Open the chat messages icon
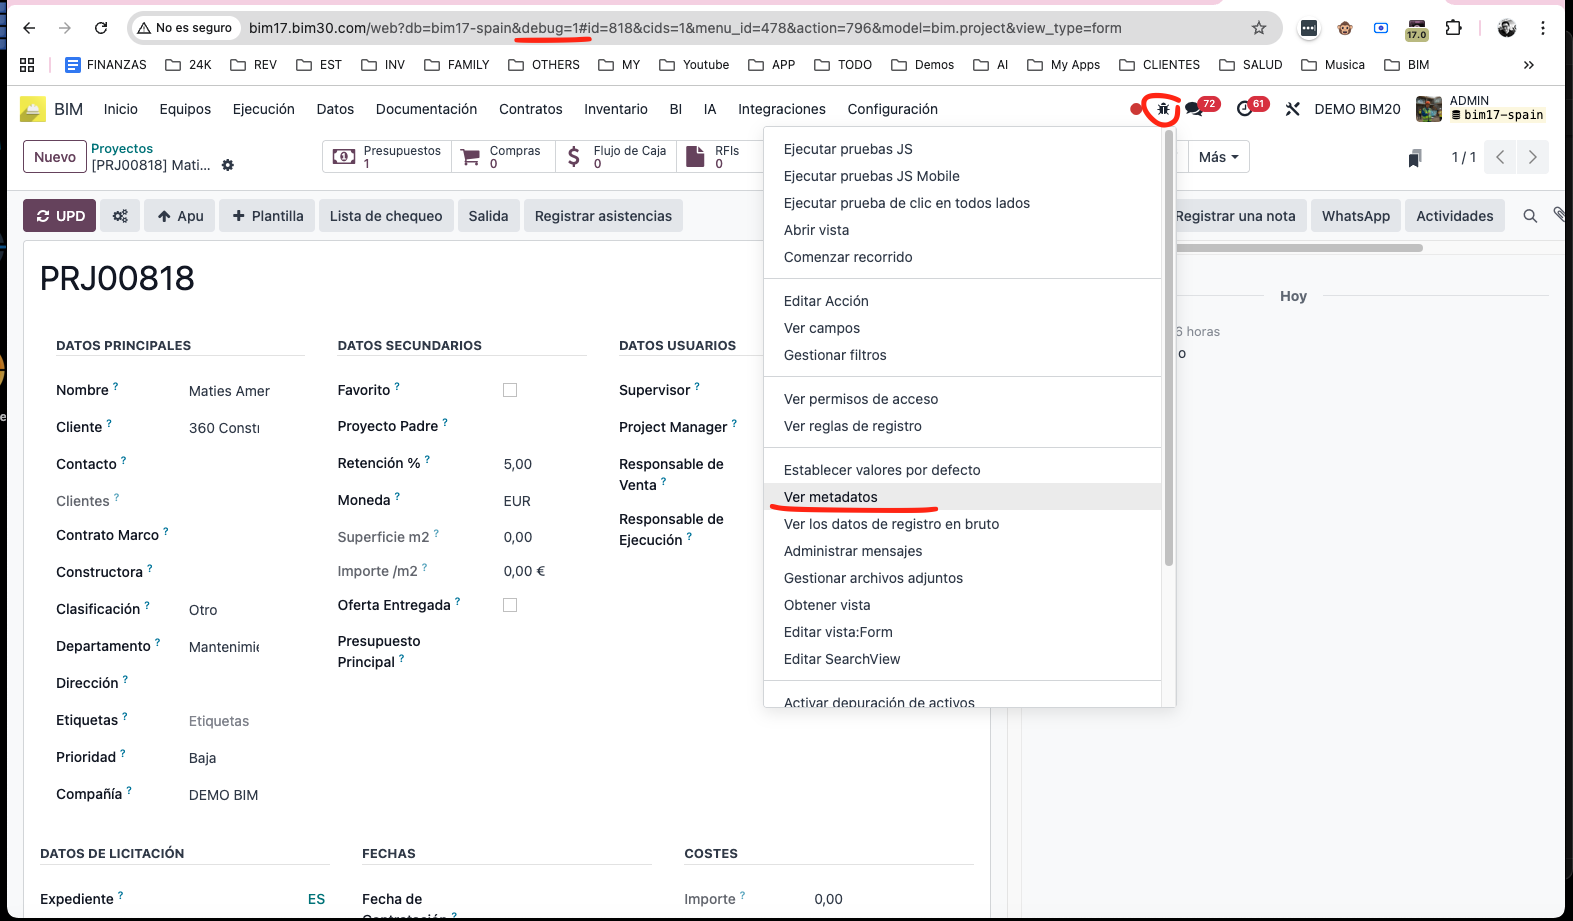The height and width of the screenshot is (921, 1573). pos(1194,109)
